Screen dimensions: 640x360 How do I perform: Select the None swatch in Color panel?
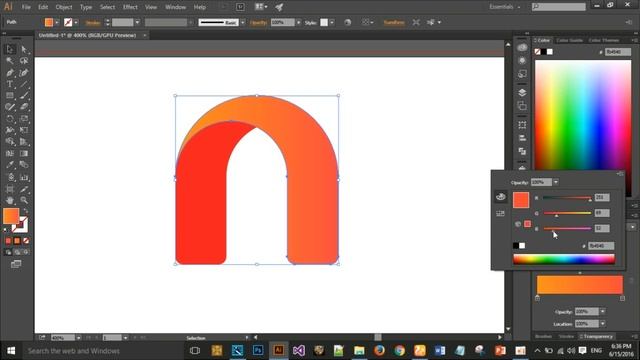pyautogui.click(x=538, y=52)
